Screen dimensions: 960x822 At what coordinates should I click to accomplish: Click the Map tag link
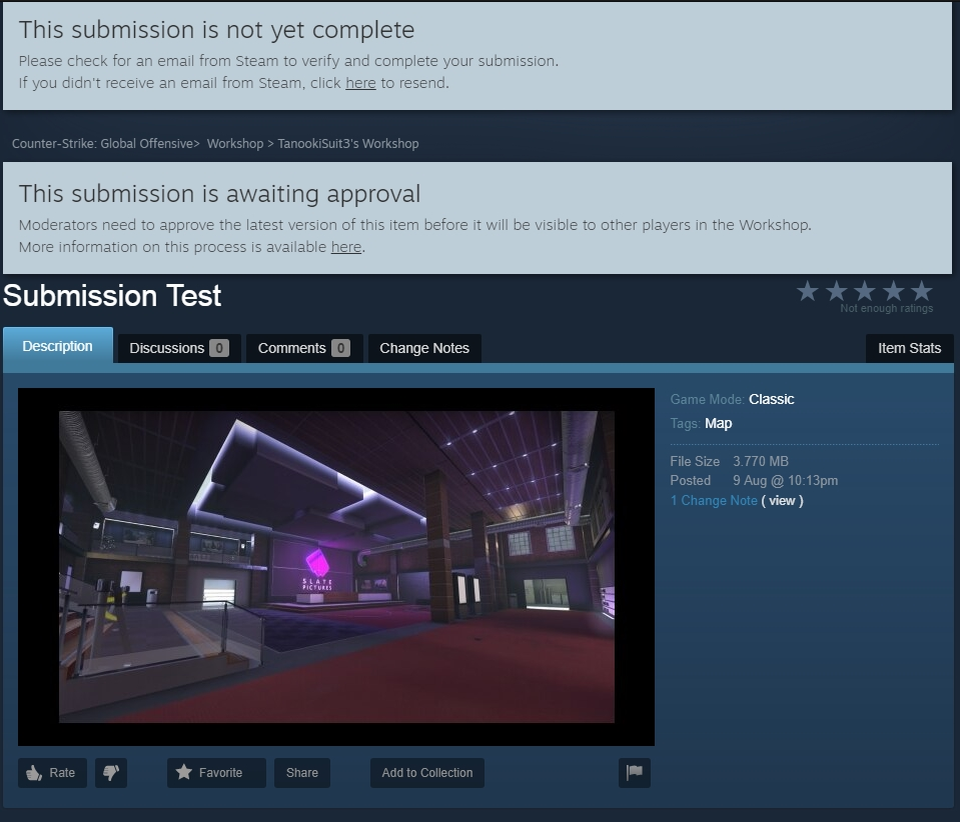pos(718,424)
